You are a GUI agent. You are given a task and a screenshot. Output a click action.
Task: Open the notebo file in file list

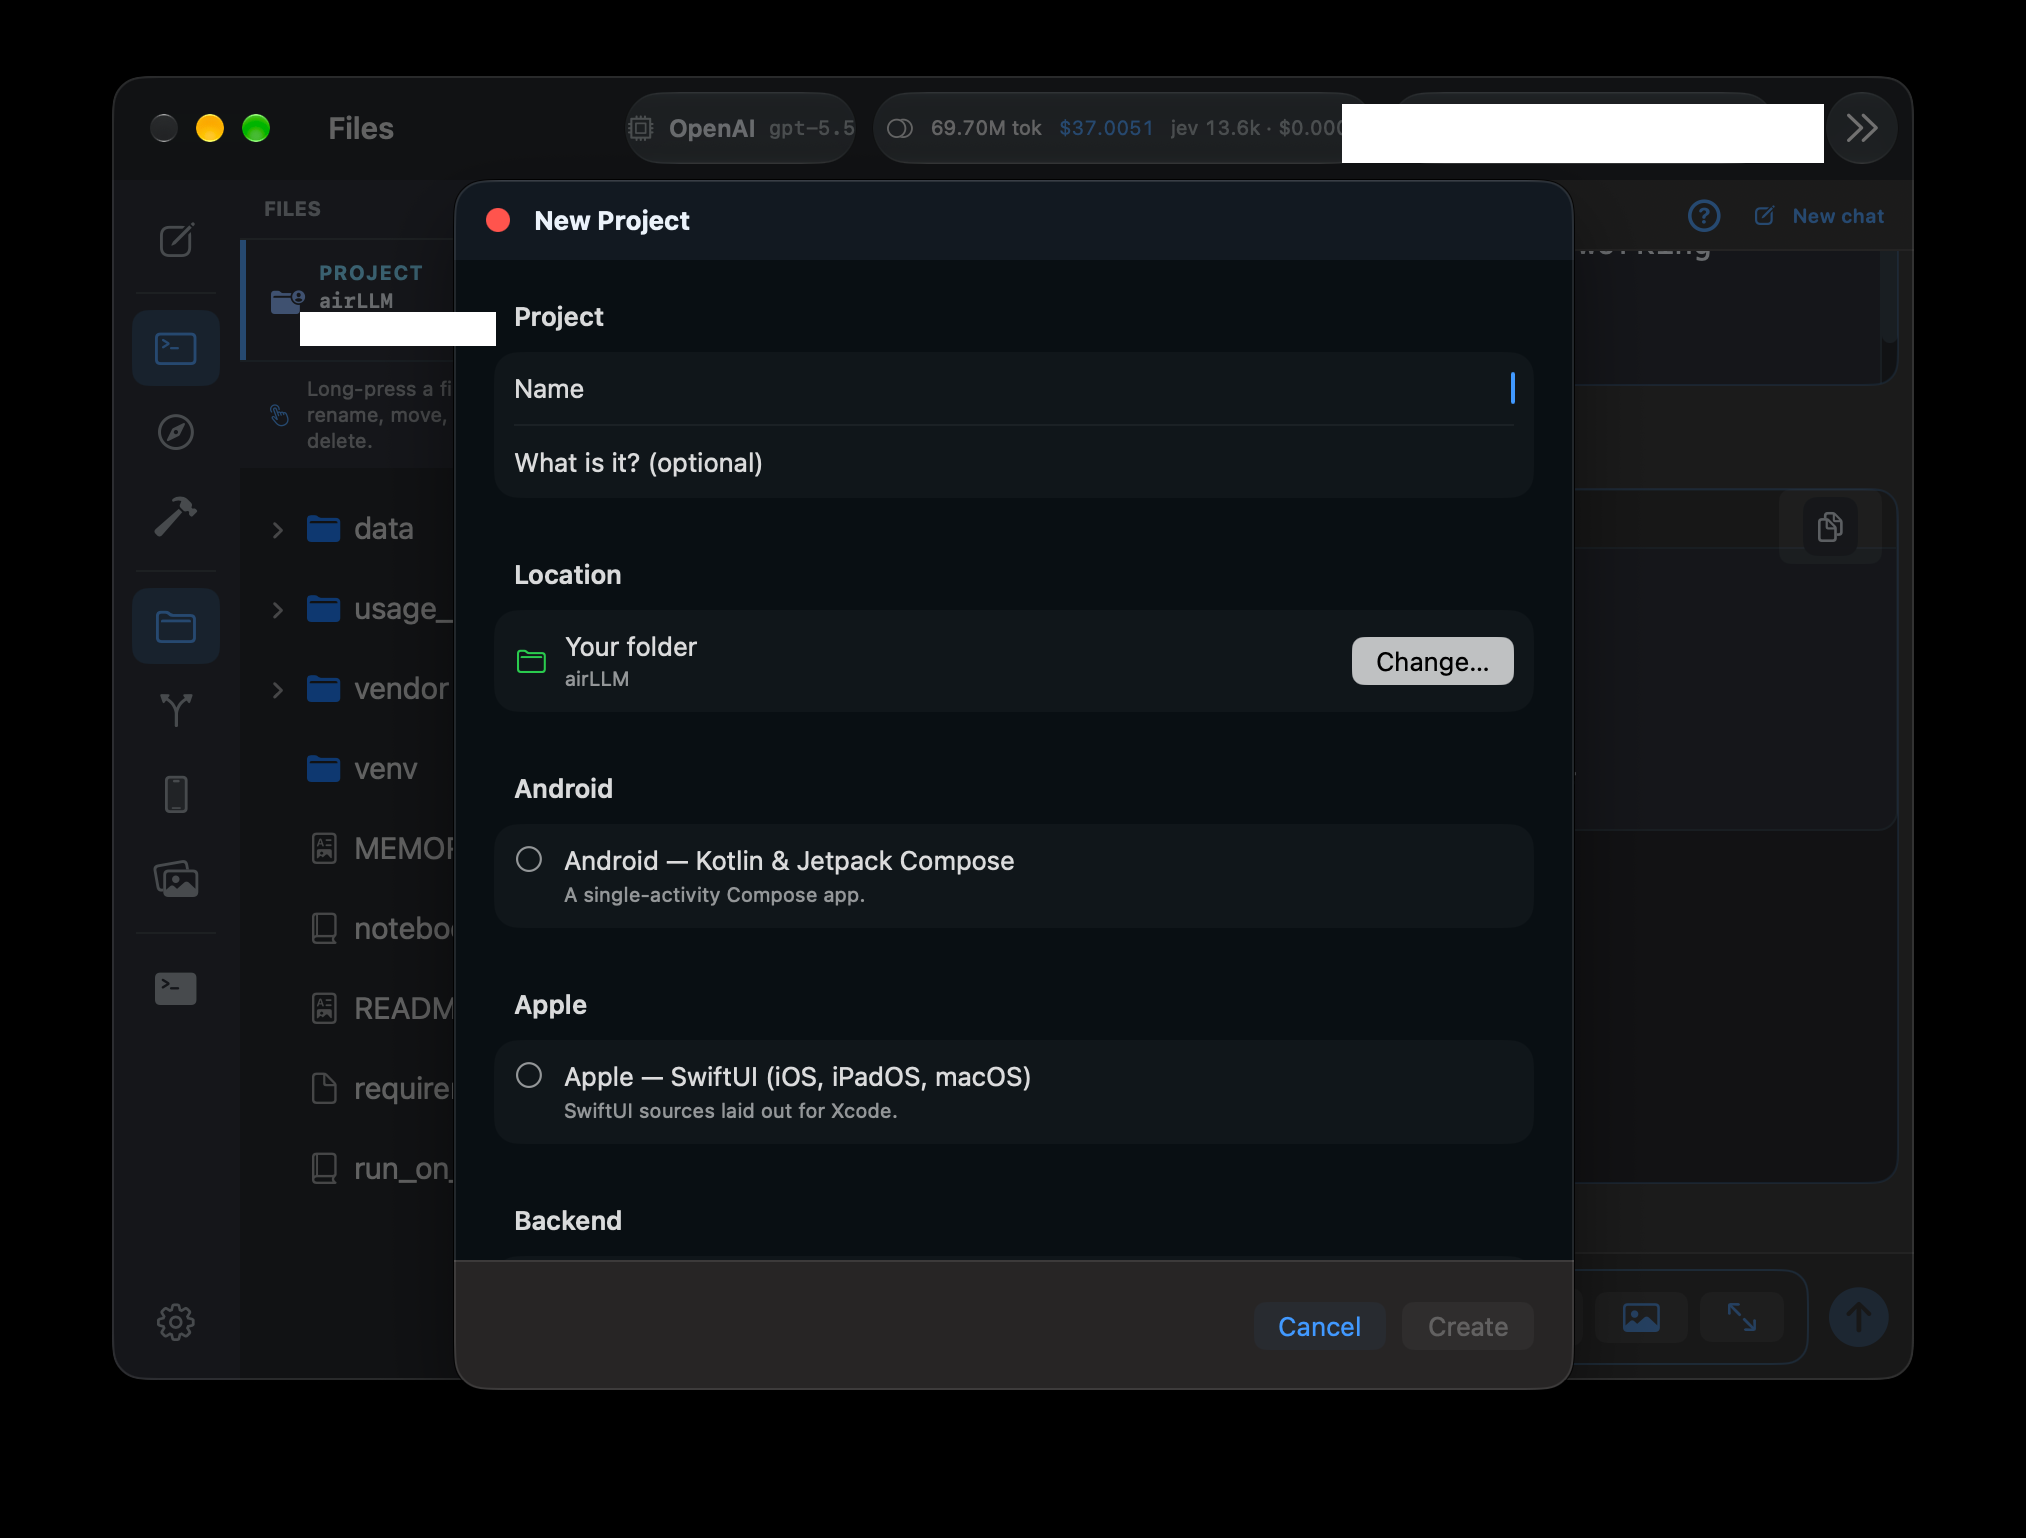tap(382, 928)
